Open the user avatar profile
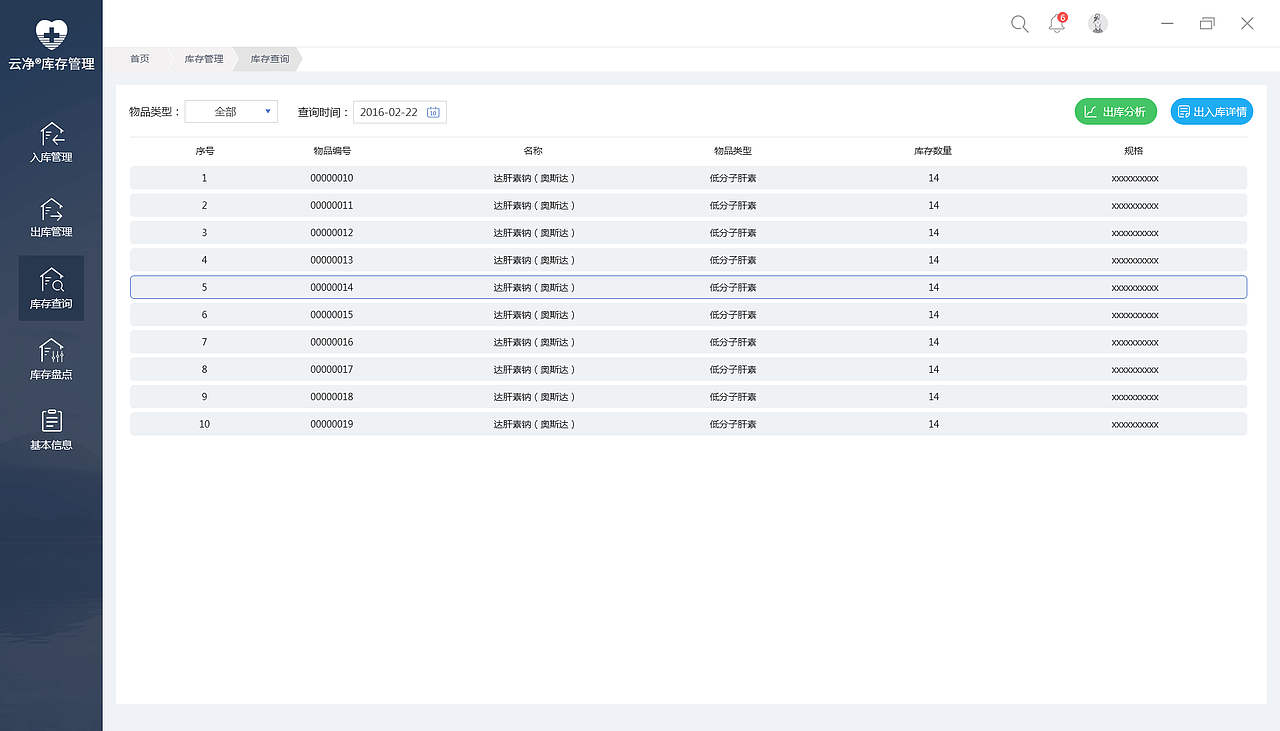Screen dimensions: 1280x731 tap(1098, 24)
